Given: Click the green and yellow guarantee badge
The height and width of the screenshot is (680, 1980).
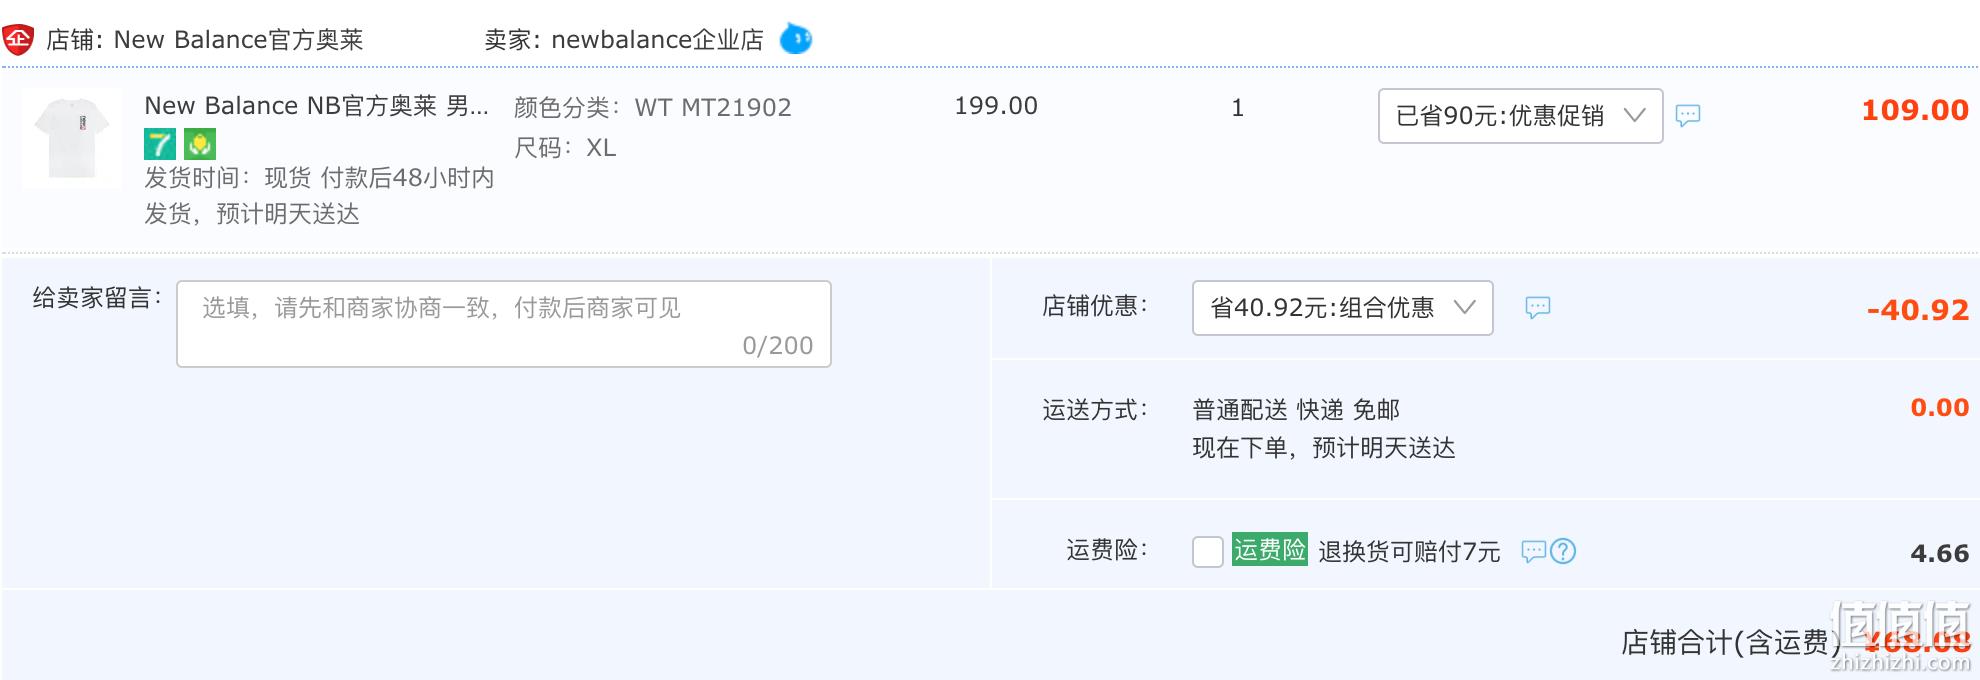Looking at the screenshot, I should click(200, 144).
